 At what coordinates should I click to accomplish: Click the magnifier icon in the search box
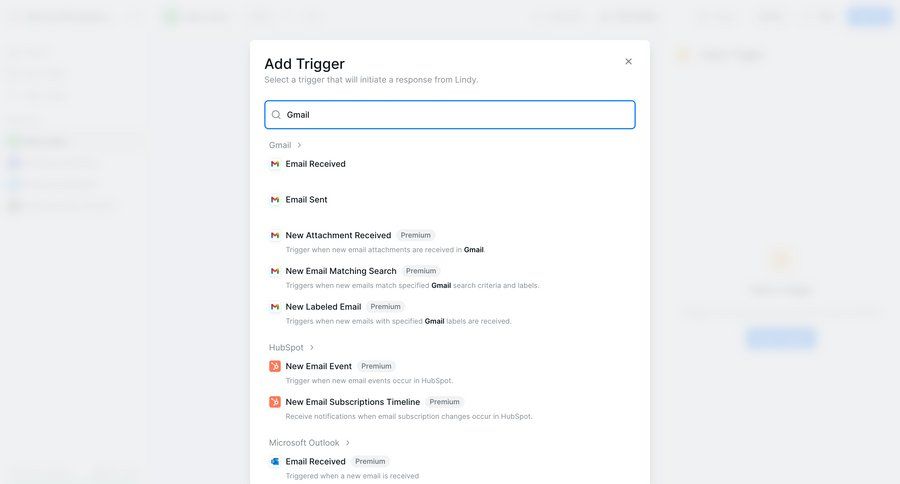[x=276, y=115]
